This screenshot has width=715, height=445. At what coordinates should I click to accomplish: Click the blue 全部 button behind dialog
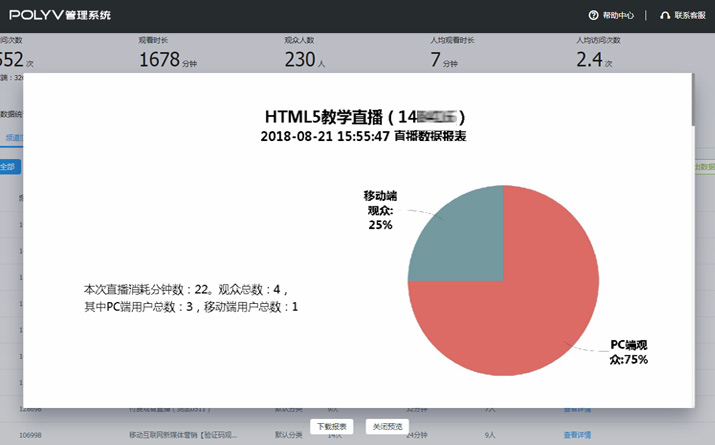coord(8,166)
